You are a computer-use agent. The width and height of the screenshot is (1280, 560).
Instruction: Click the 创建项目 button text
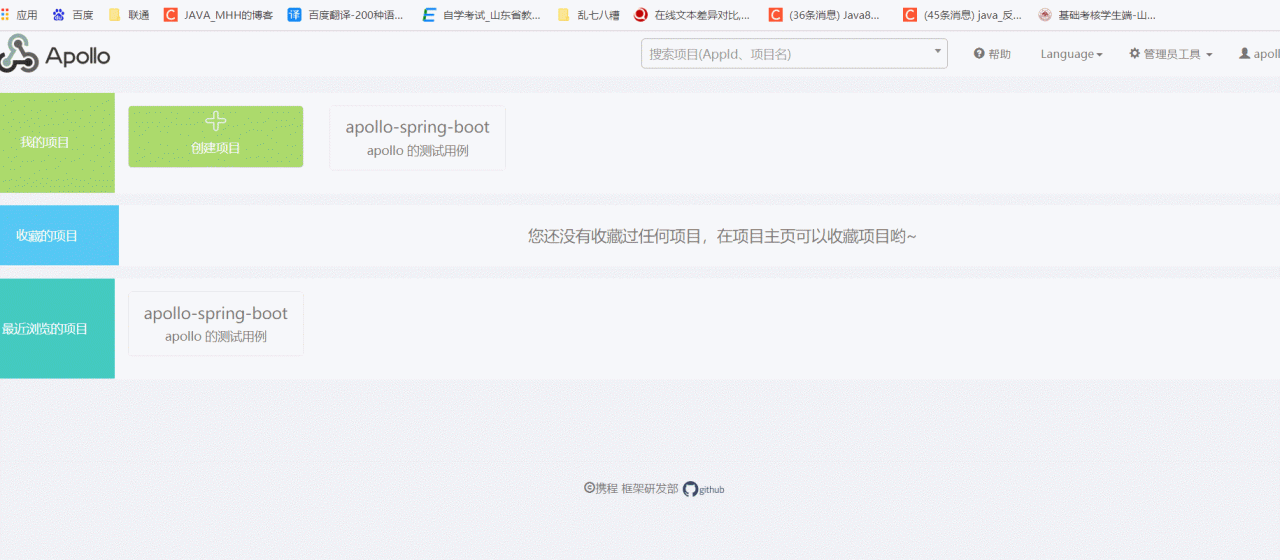(216, 148)
